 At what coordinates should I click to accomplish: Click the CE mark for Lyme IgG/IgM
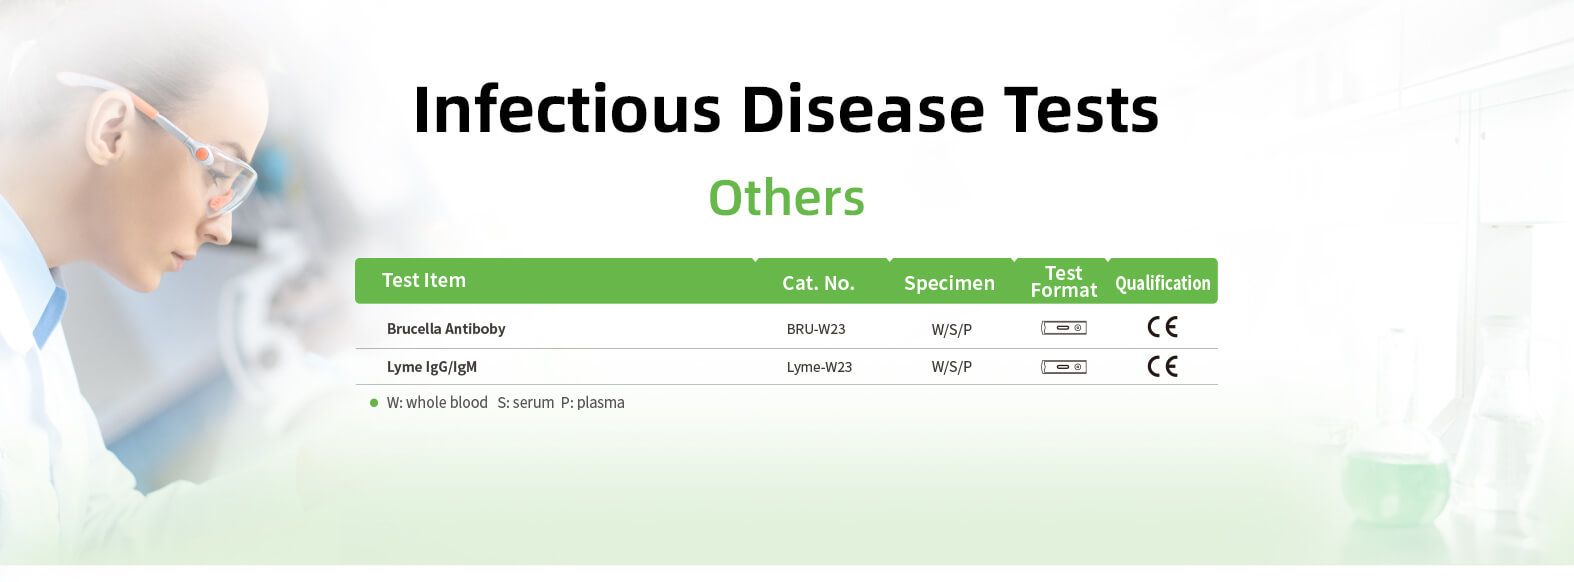(1162, 366)
